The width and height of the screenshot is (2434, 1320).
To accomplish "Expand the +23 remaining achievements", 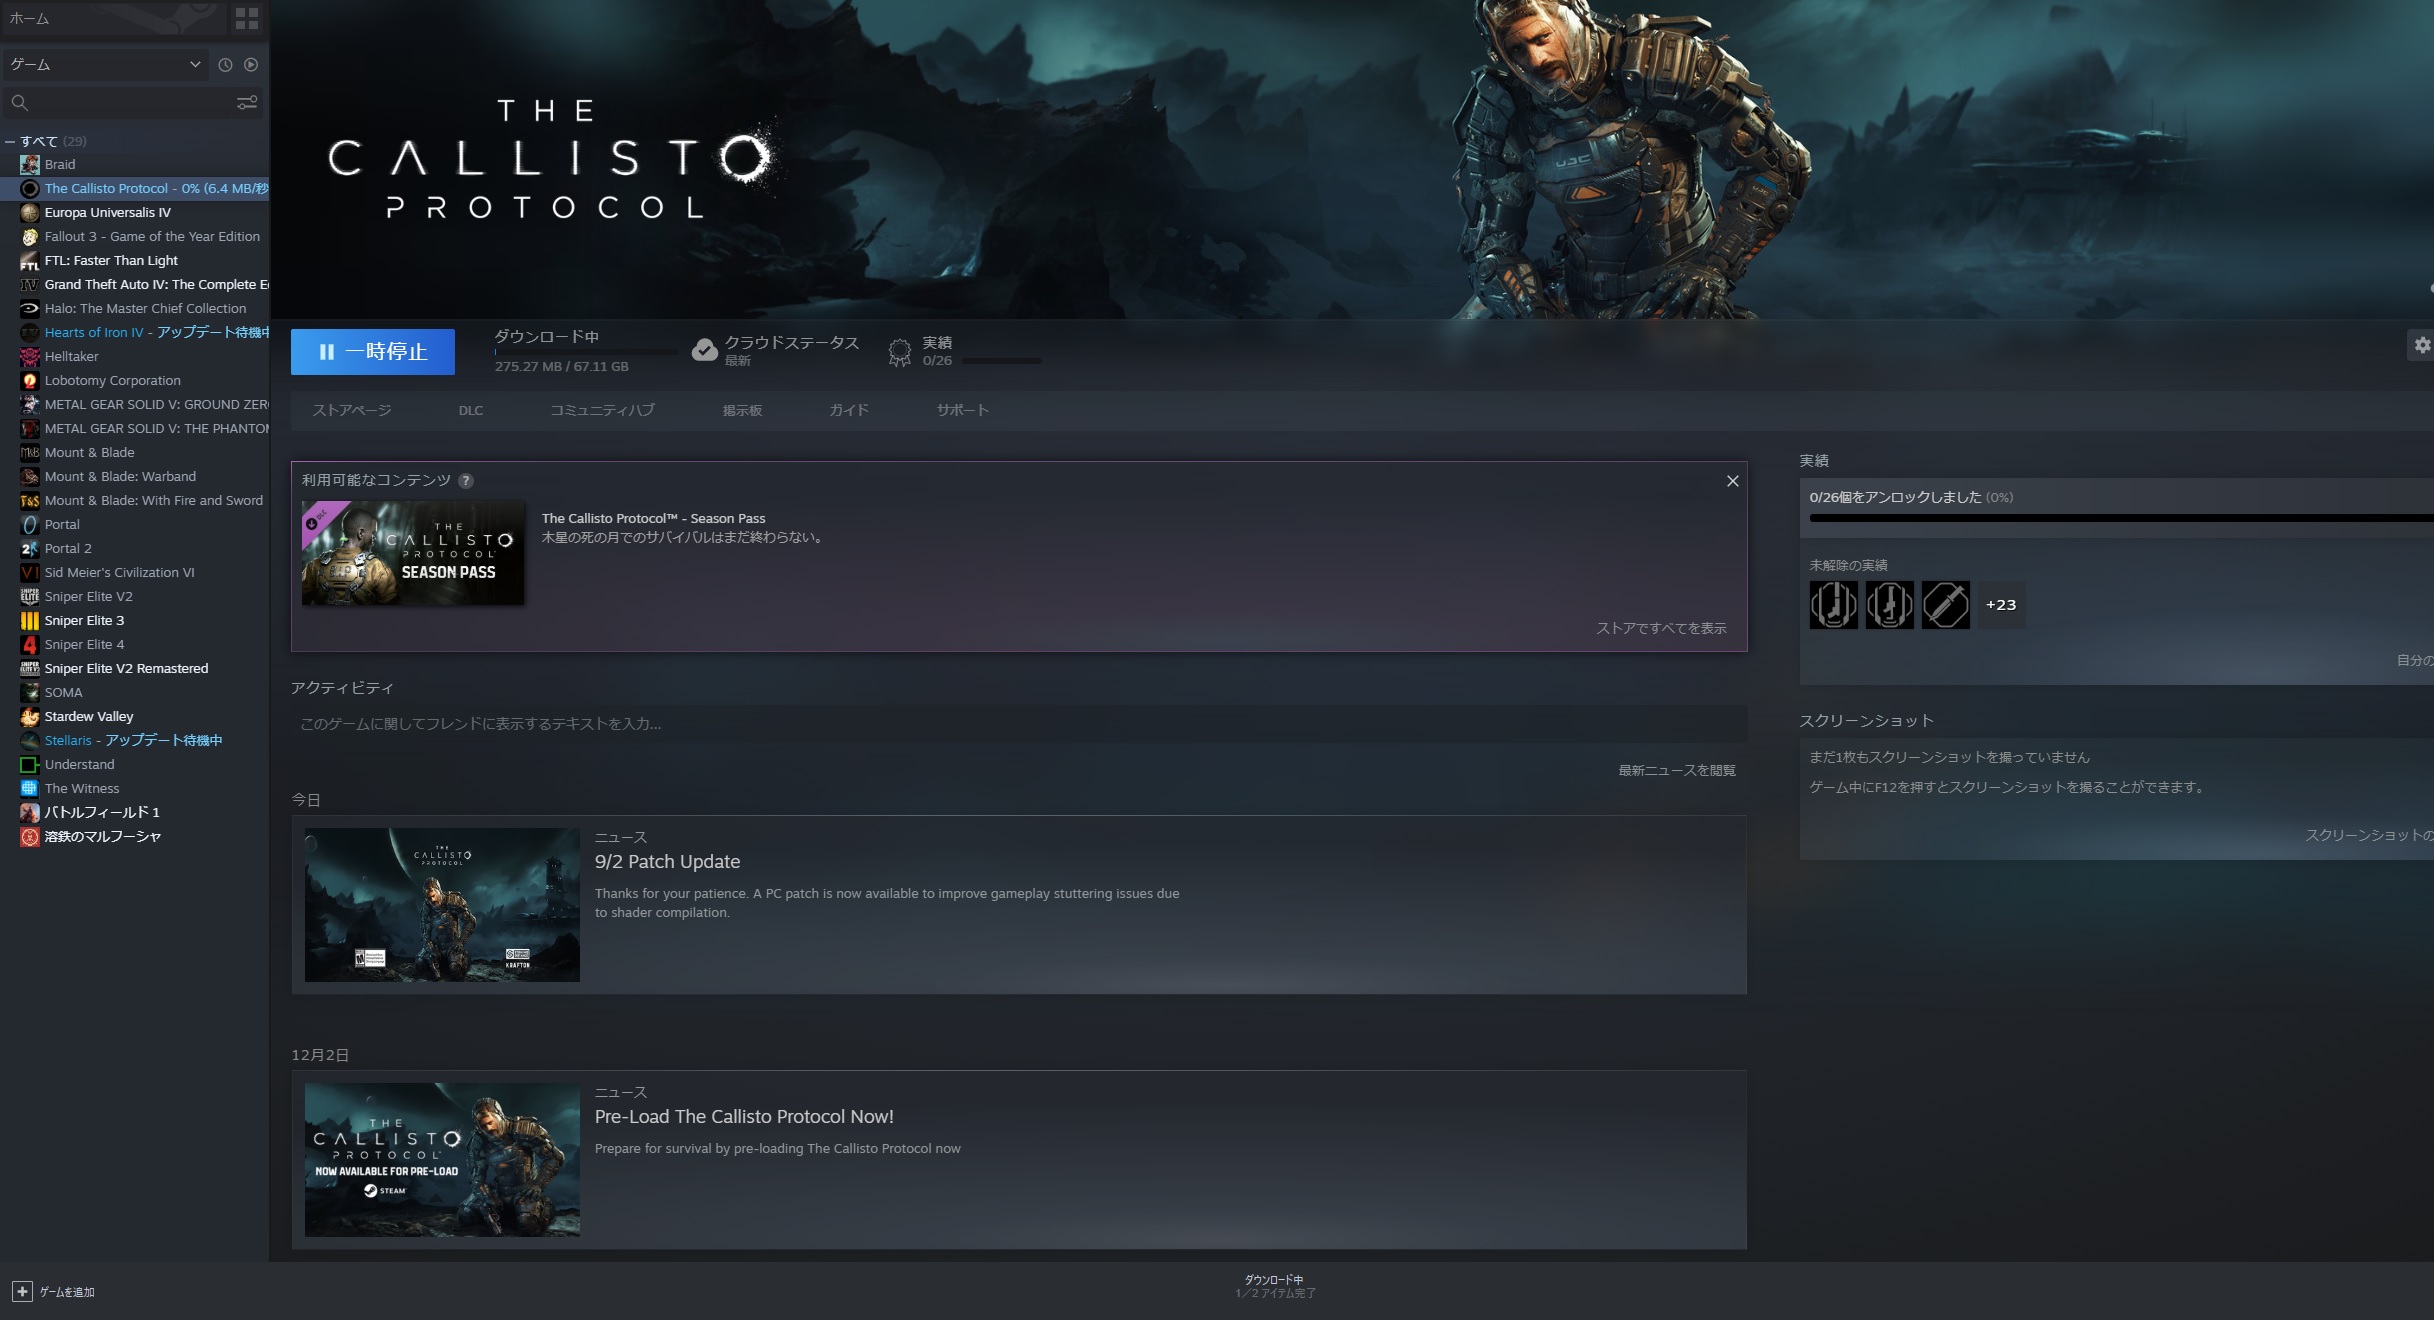I will pyautogui.click(x=2000, y=605).
